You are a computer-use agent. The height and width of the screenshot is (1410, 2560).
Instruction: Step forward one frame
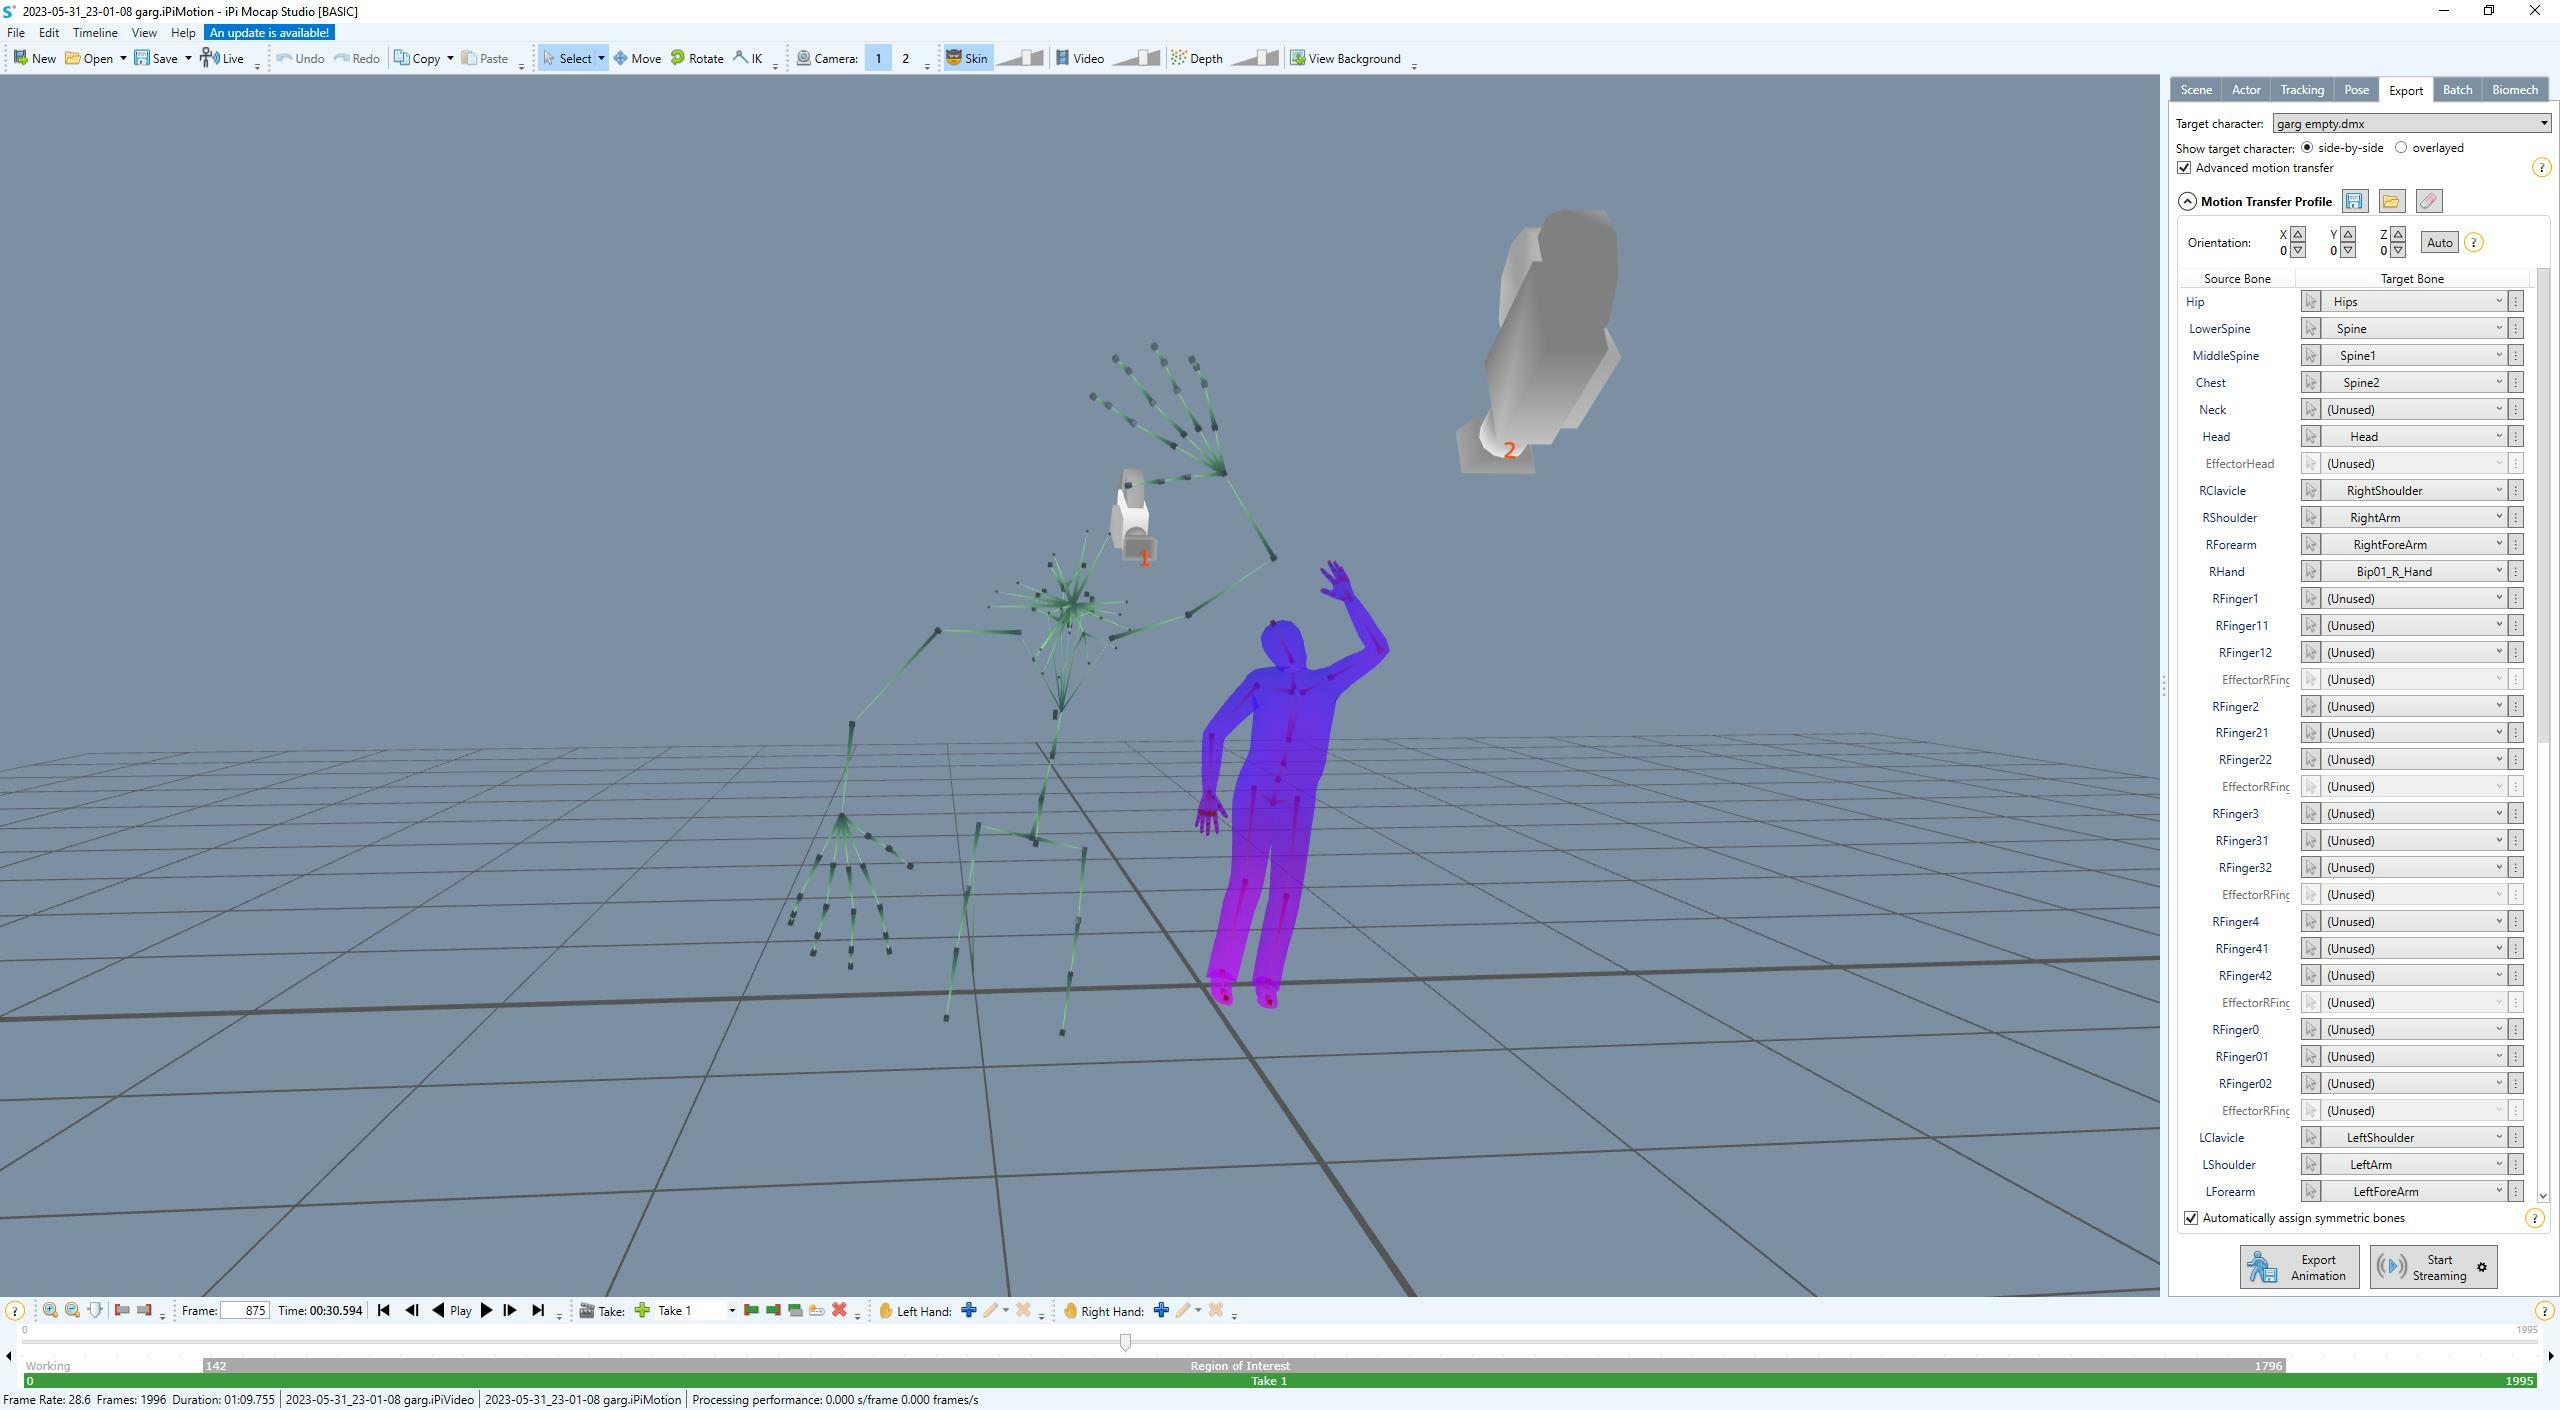510,1310
